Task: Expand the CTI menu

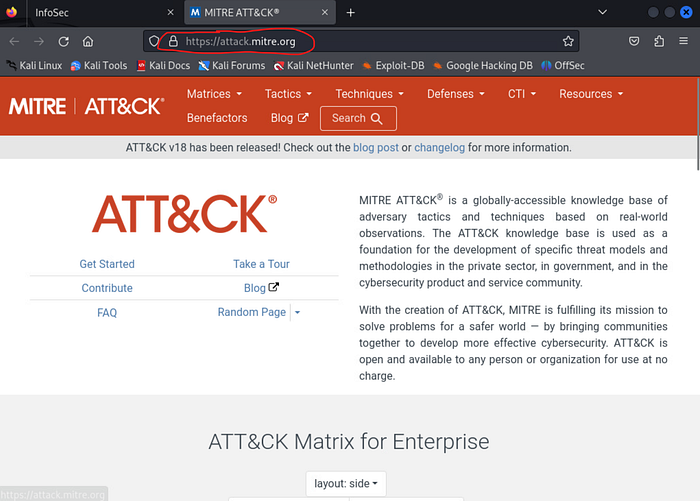Action: pos(522,94)
